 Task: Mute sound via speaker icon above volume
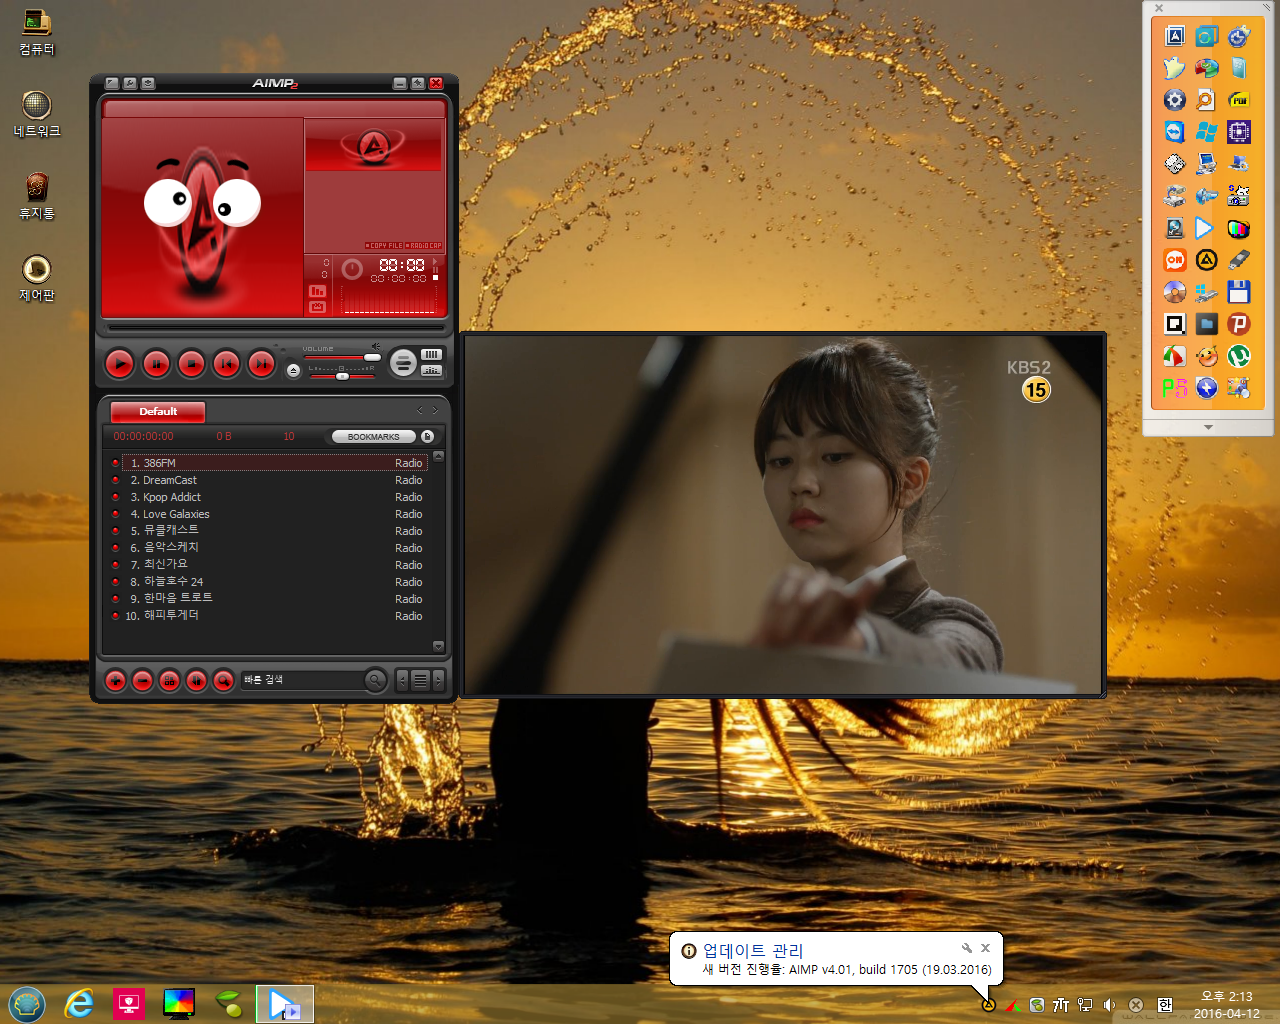375,347
